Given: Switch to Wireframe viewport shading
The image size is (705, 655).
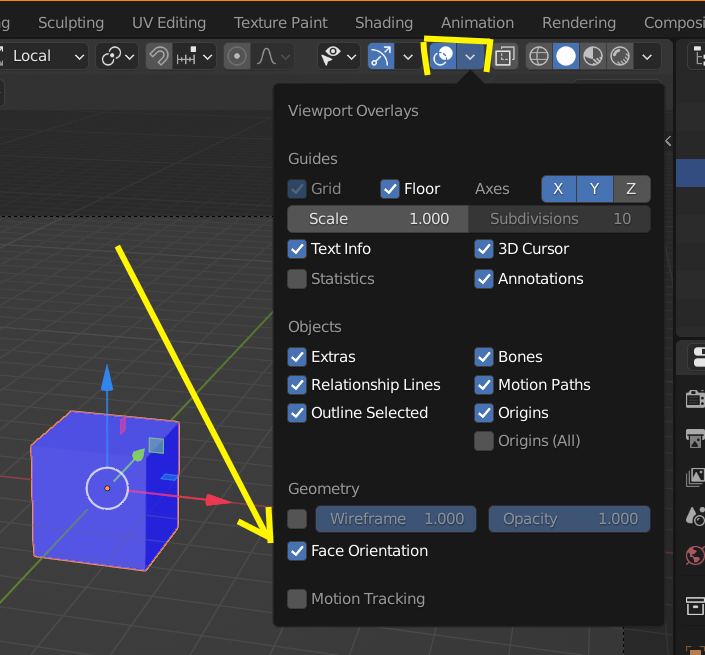Looking at the screenshot, I should [539, 57].
